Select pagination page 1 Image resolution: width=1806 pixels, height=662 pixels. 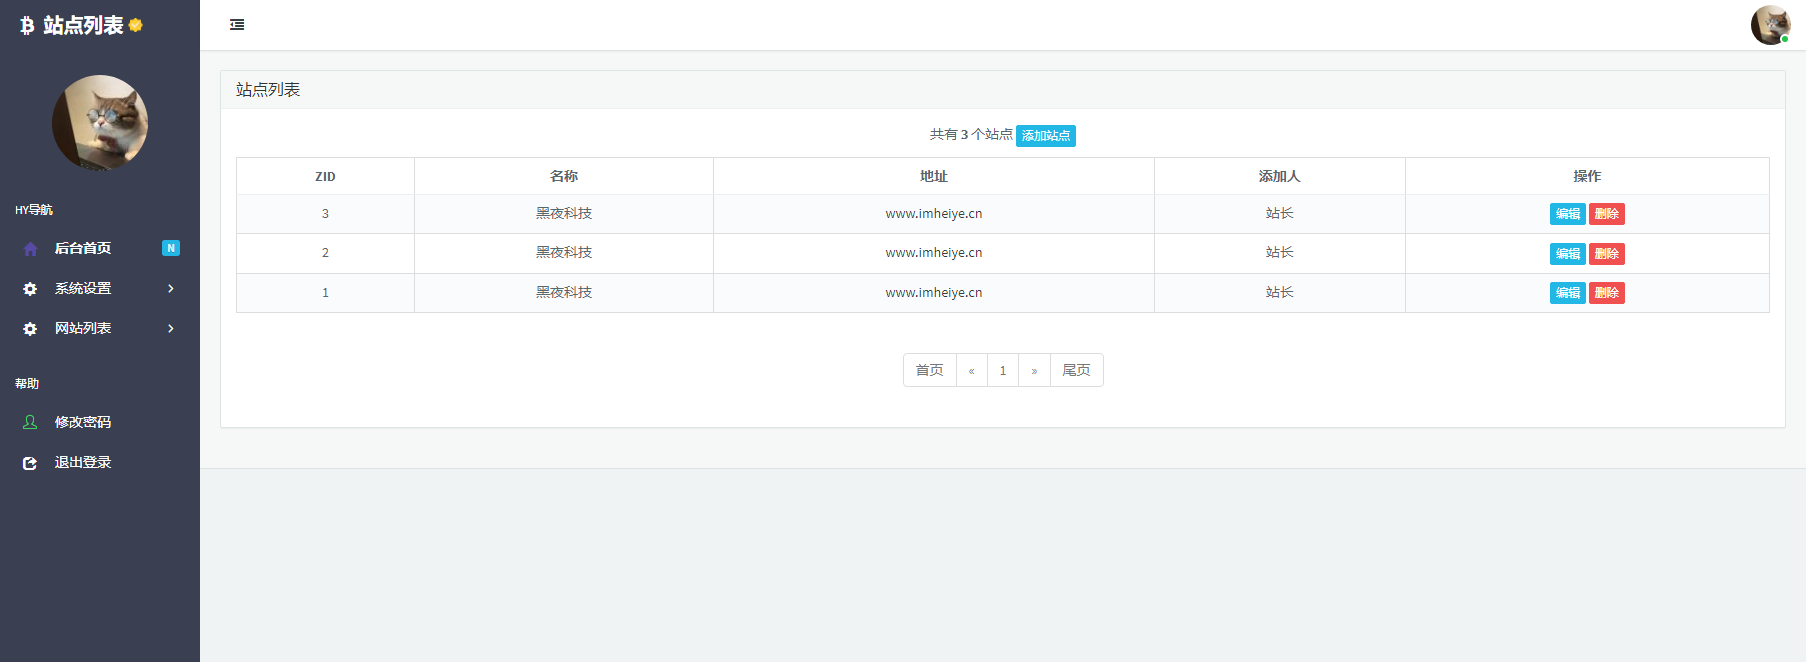point(1003,370)
